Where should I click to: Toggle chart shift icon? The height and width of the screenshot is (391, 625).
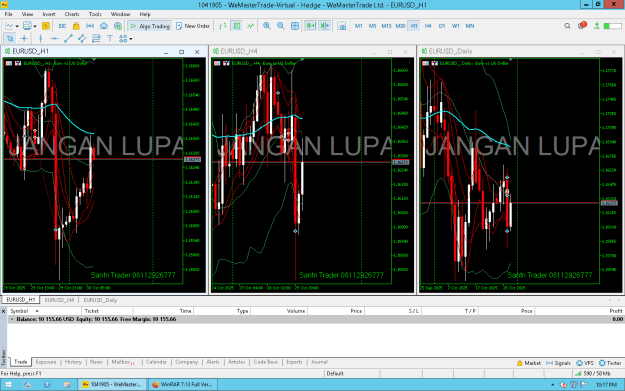coord(325,26)
